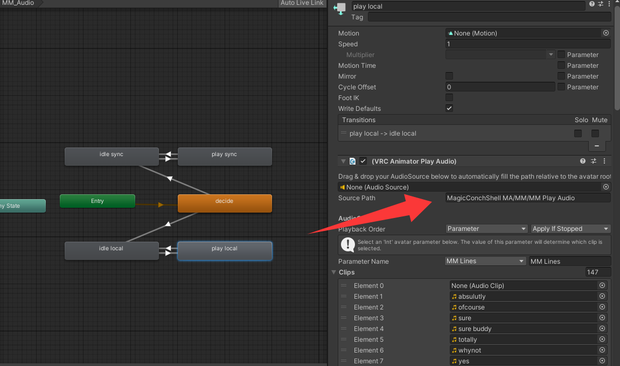Image resolution: width=620 pixels, height=366 pixels.
Task: Enable the Mirror checkbox
Action: click(x=449, y=76)
